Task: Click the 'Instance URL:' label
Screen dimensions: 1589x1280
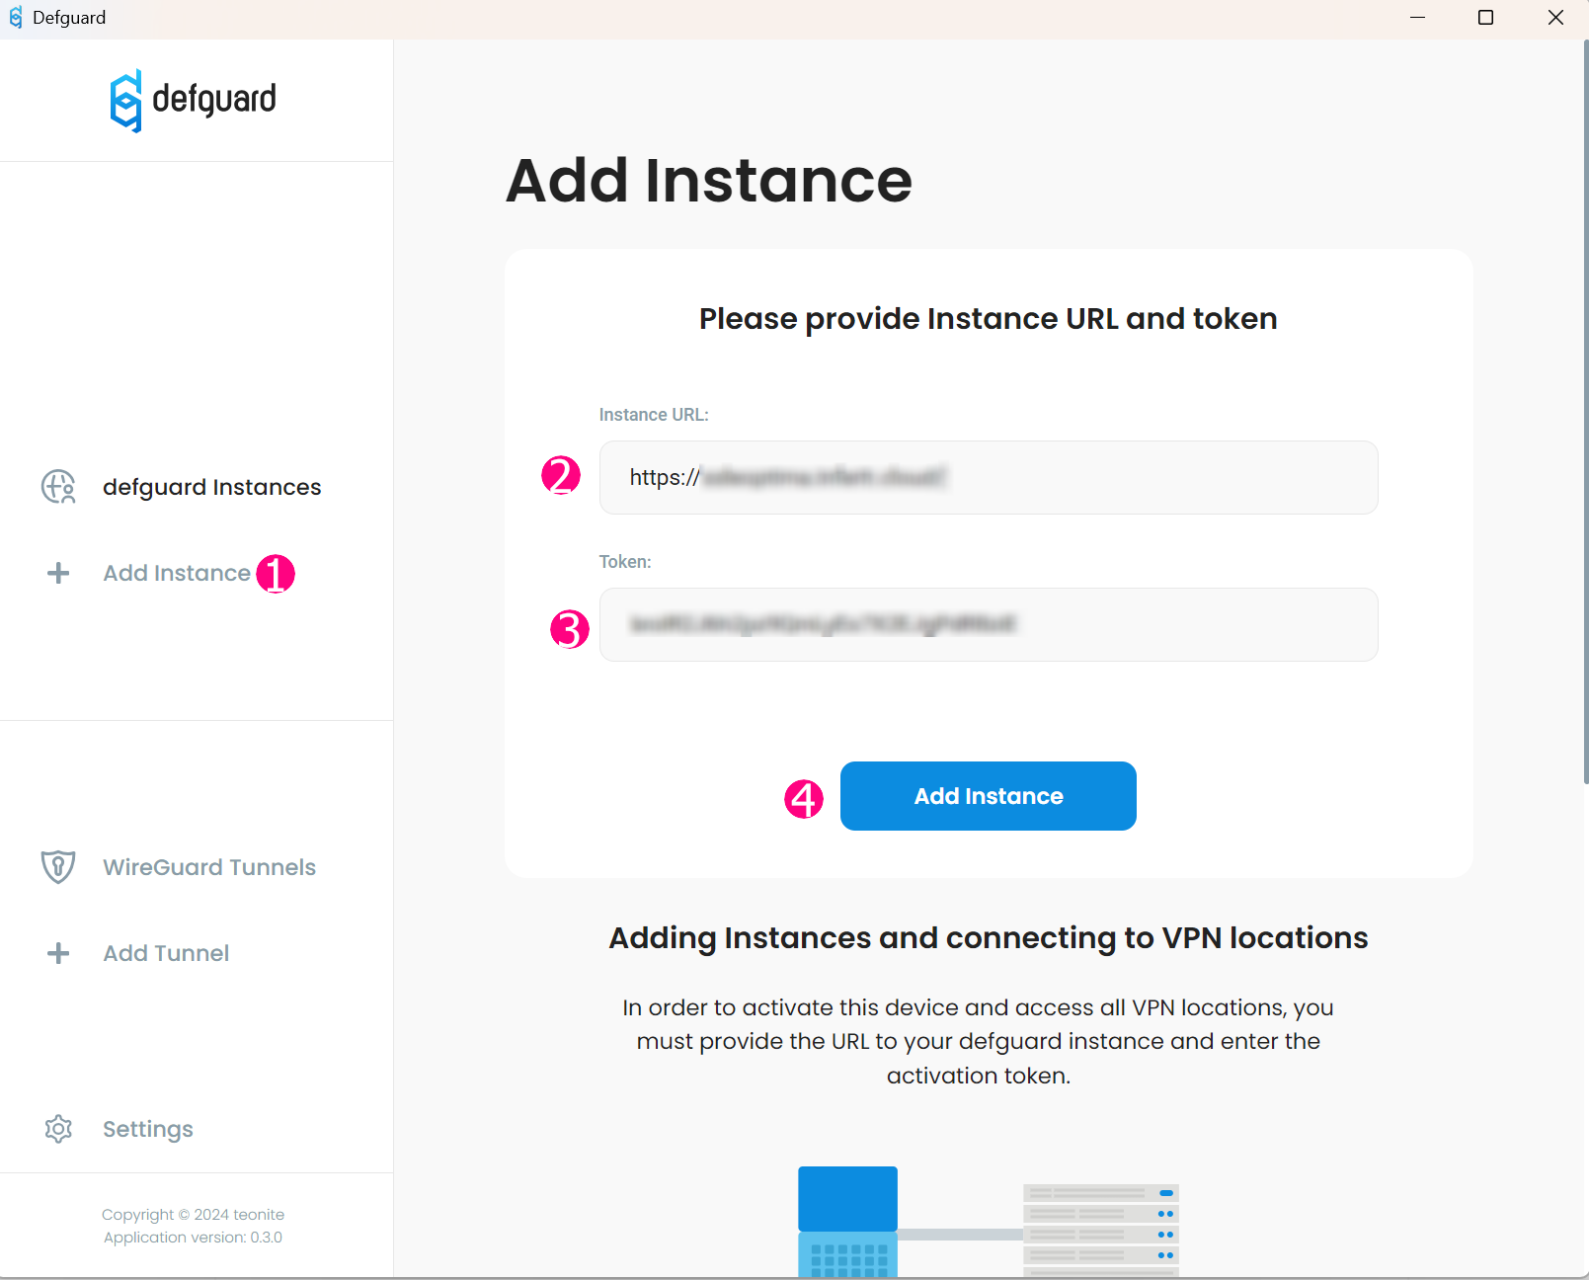Action: click(x=654, y=415)
